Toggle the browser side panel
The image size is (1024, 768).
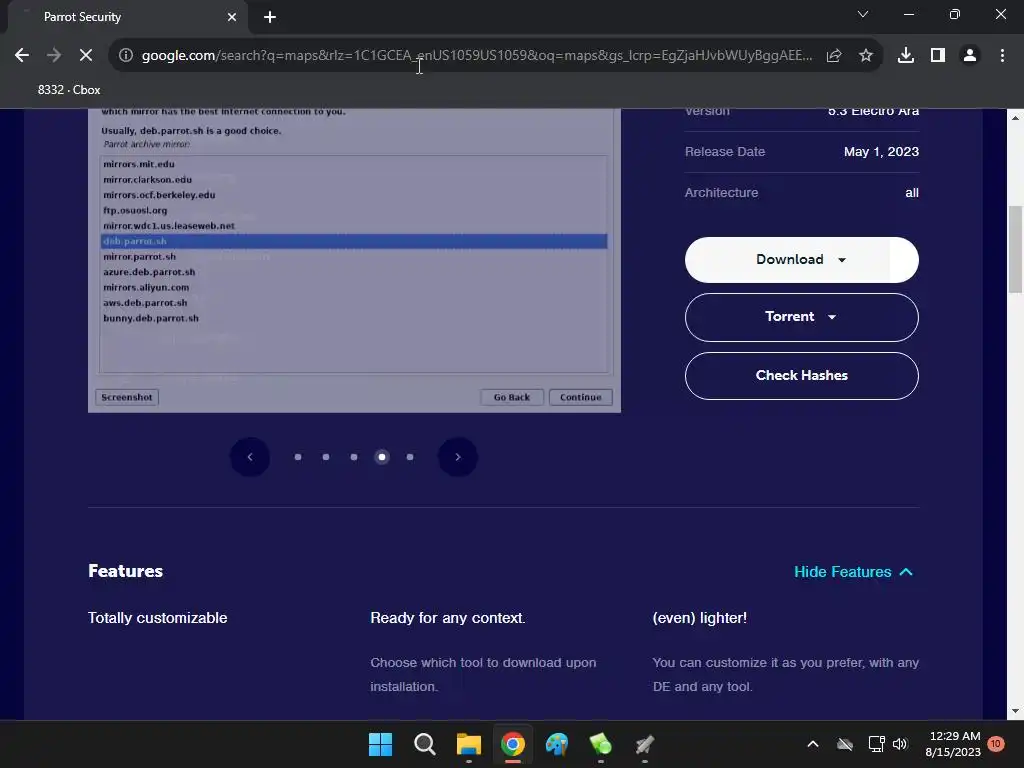click(938, 56)
